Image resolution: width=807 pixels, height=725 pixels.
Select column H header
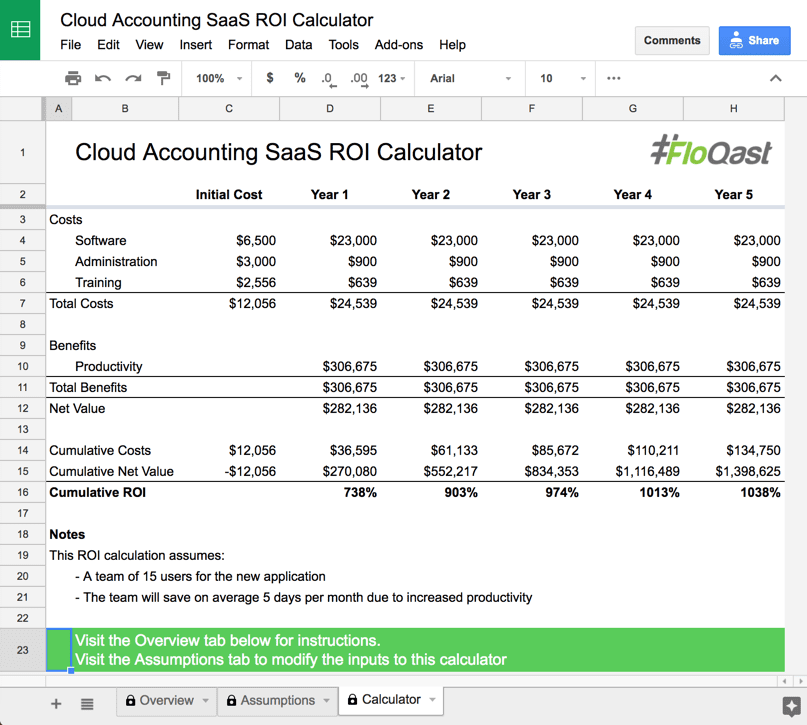point(734,109)
